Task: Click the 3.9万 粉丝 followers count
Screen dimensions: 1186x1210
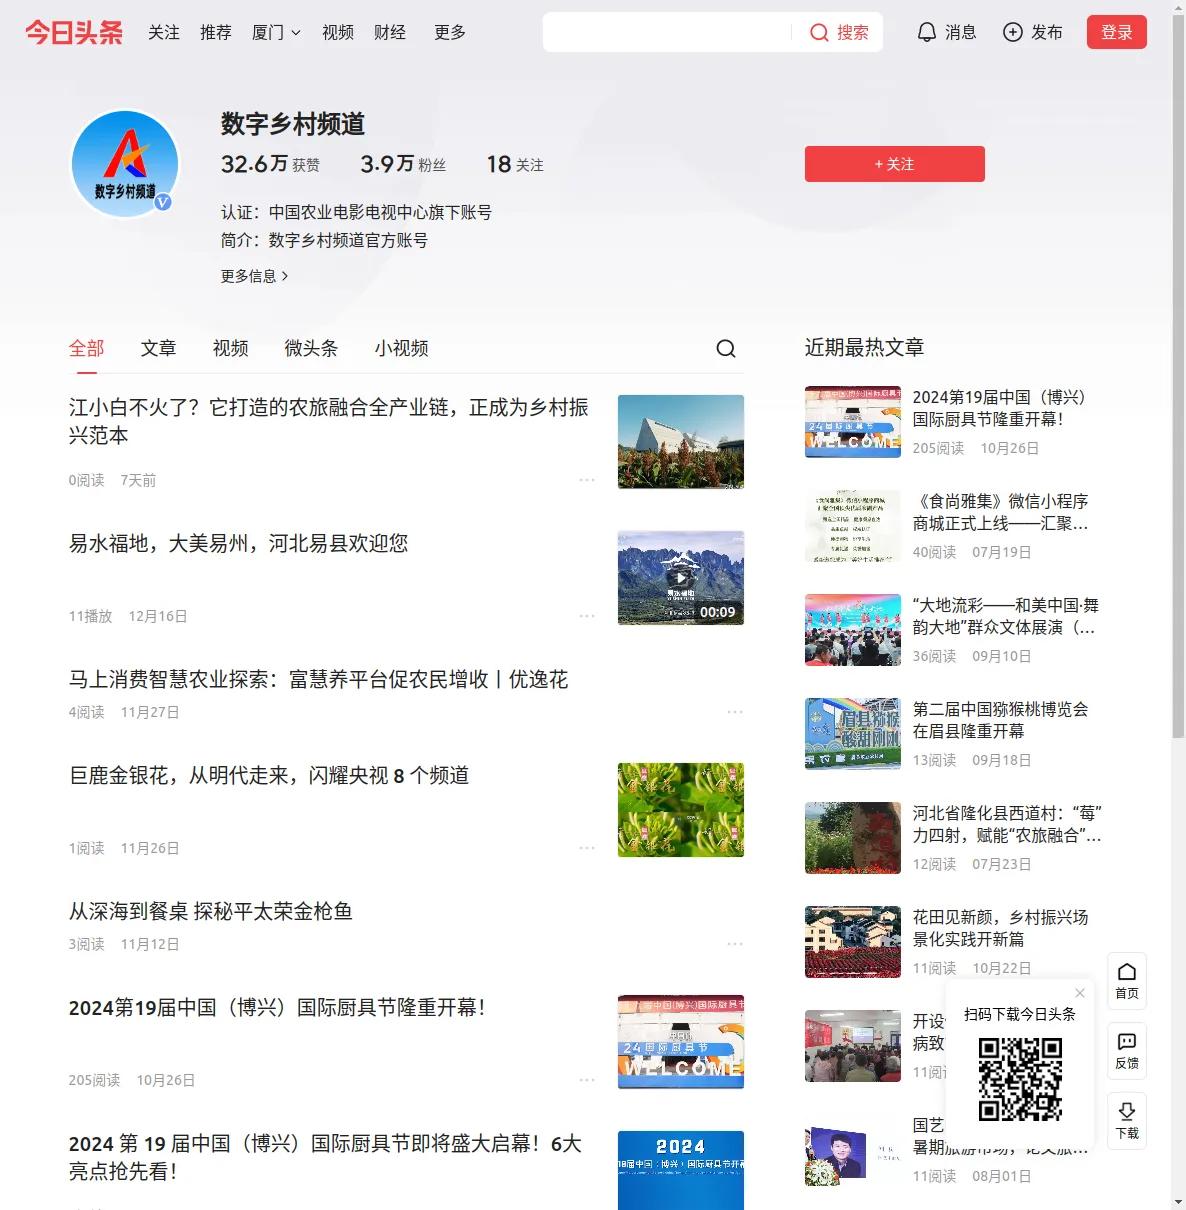Action: pos(403,164)
